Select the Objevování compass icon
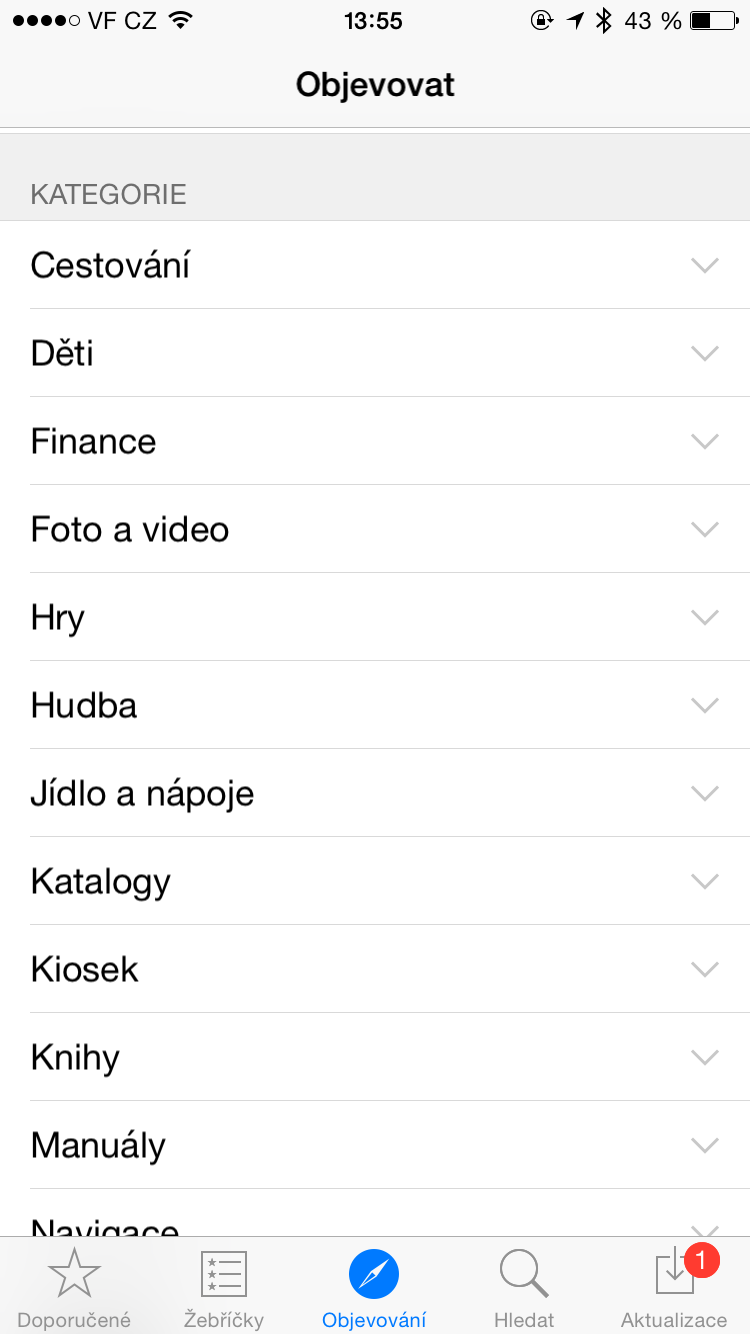 [x=374, y=1274]
